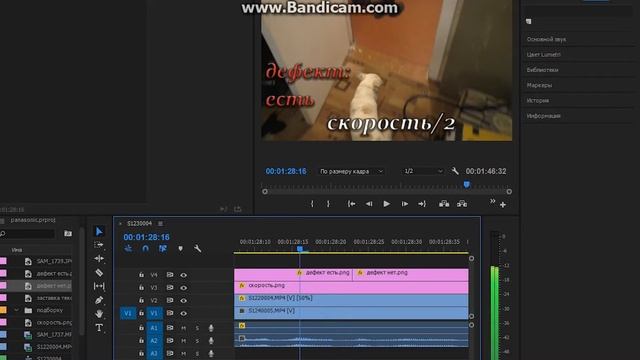Open the Основной звук panel
The image size is (640, 360).
pos(546,39)
